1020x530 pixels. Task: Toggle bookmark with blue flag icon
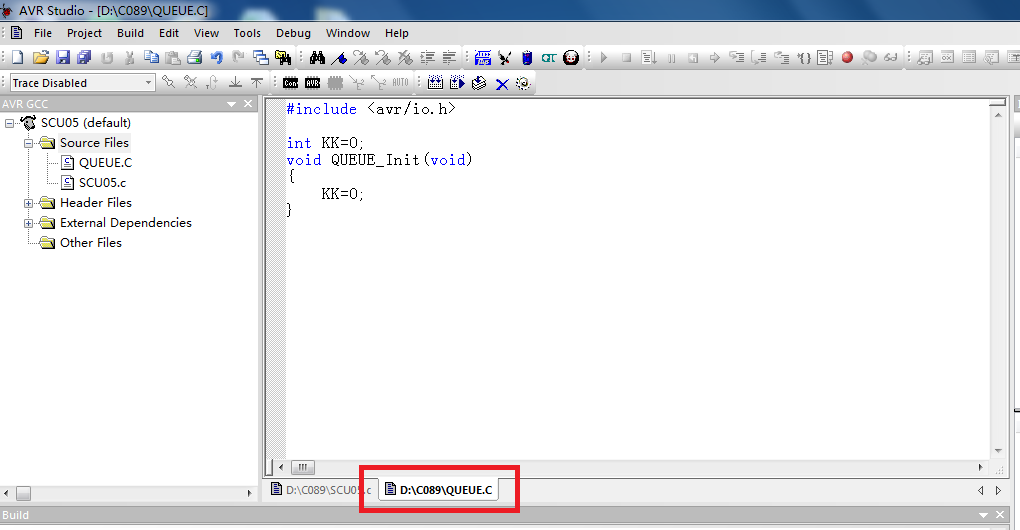(x=339, y=57)
